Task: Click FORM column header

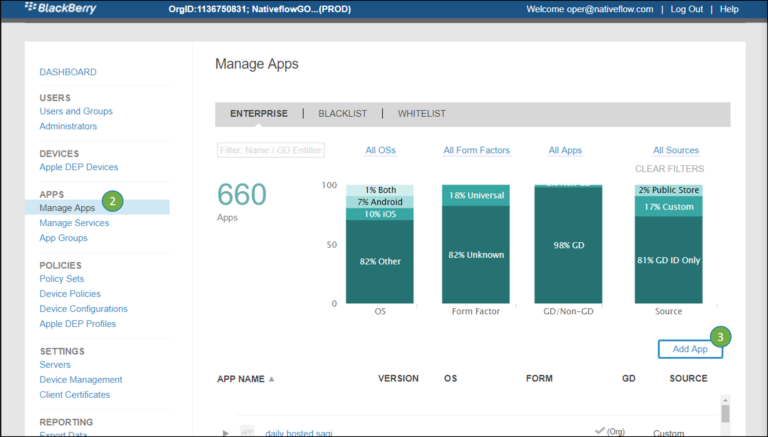Action: pos(539,379)
